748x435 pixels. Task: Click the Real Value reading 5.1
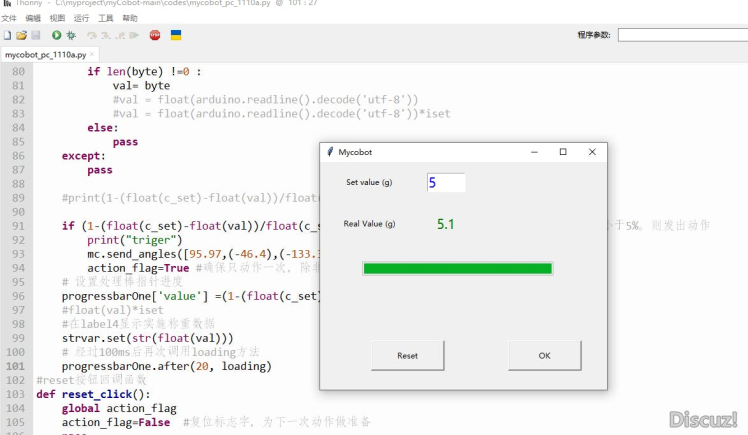coord(446,224)
